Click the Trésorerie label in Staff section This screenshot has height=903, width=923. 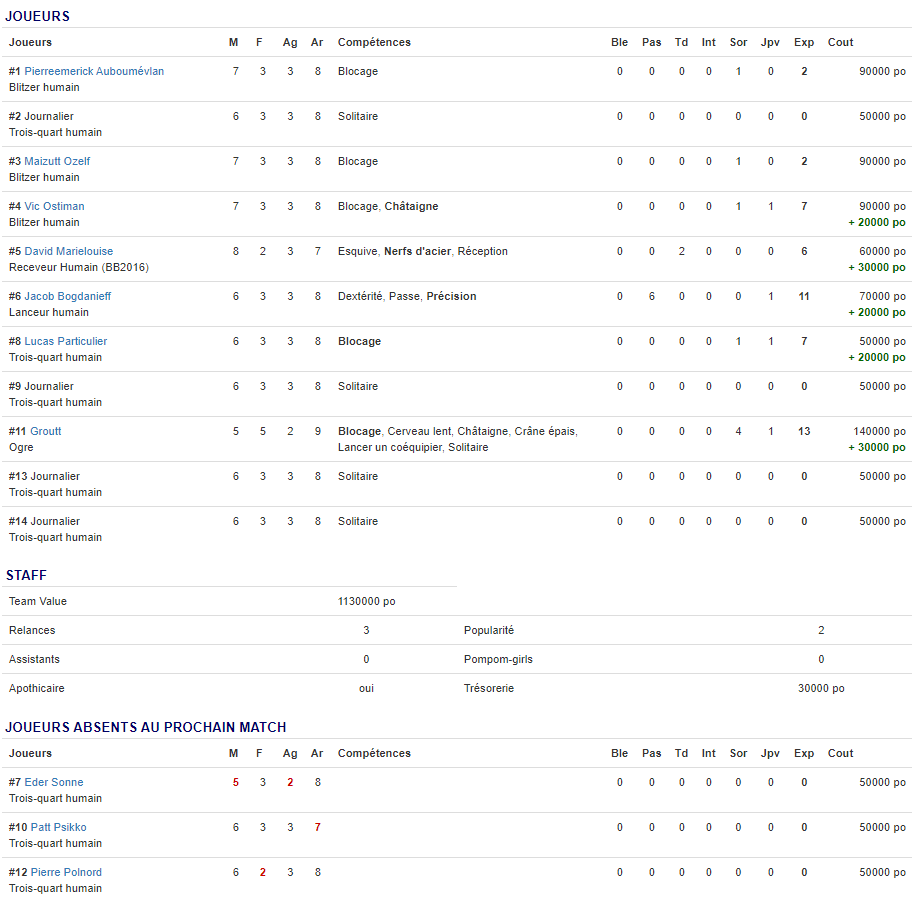coord(488,689)
